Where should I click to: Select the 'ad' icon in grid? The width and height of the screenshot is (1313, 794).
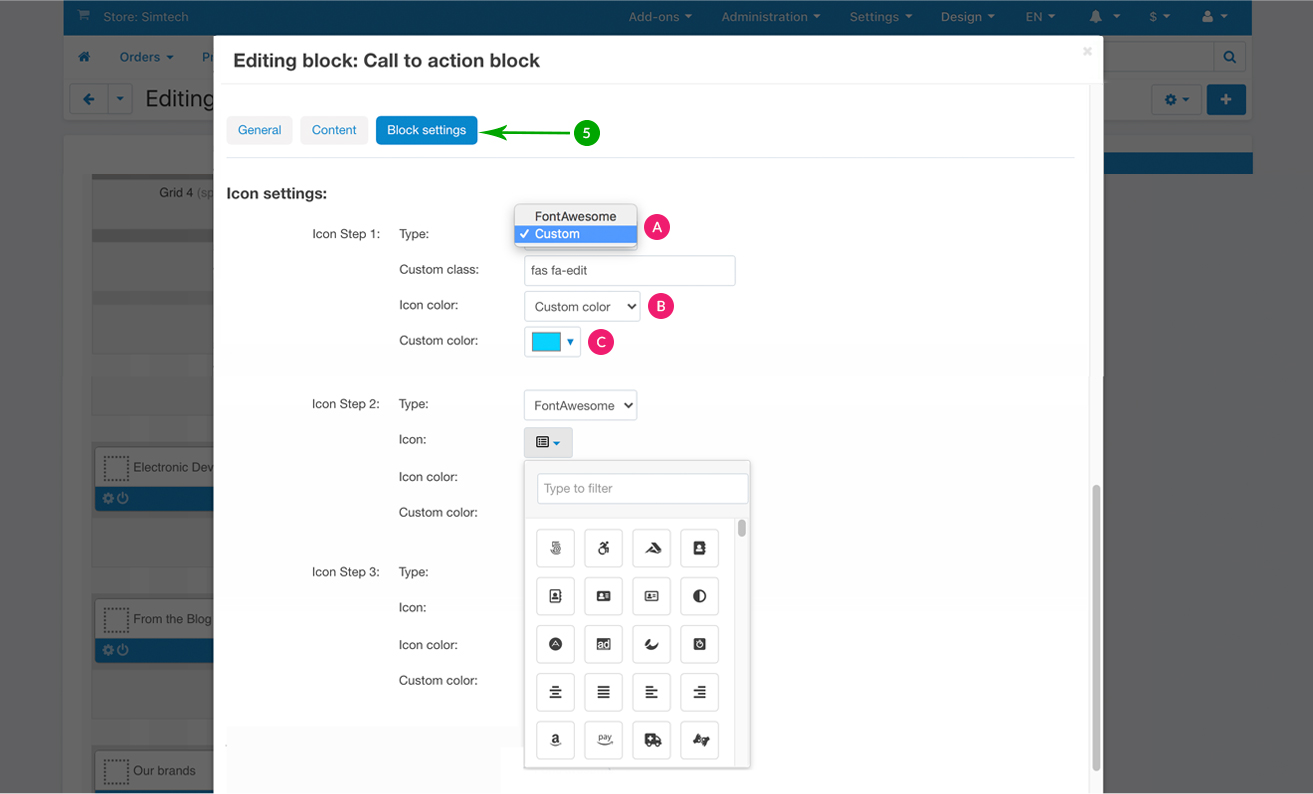coord(603,644)
